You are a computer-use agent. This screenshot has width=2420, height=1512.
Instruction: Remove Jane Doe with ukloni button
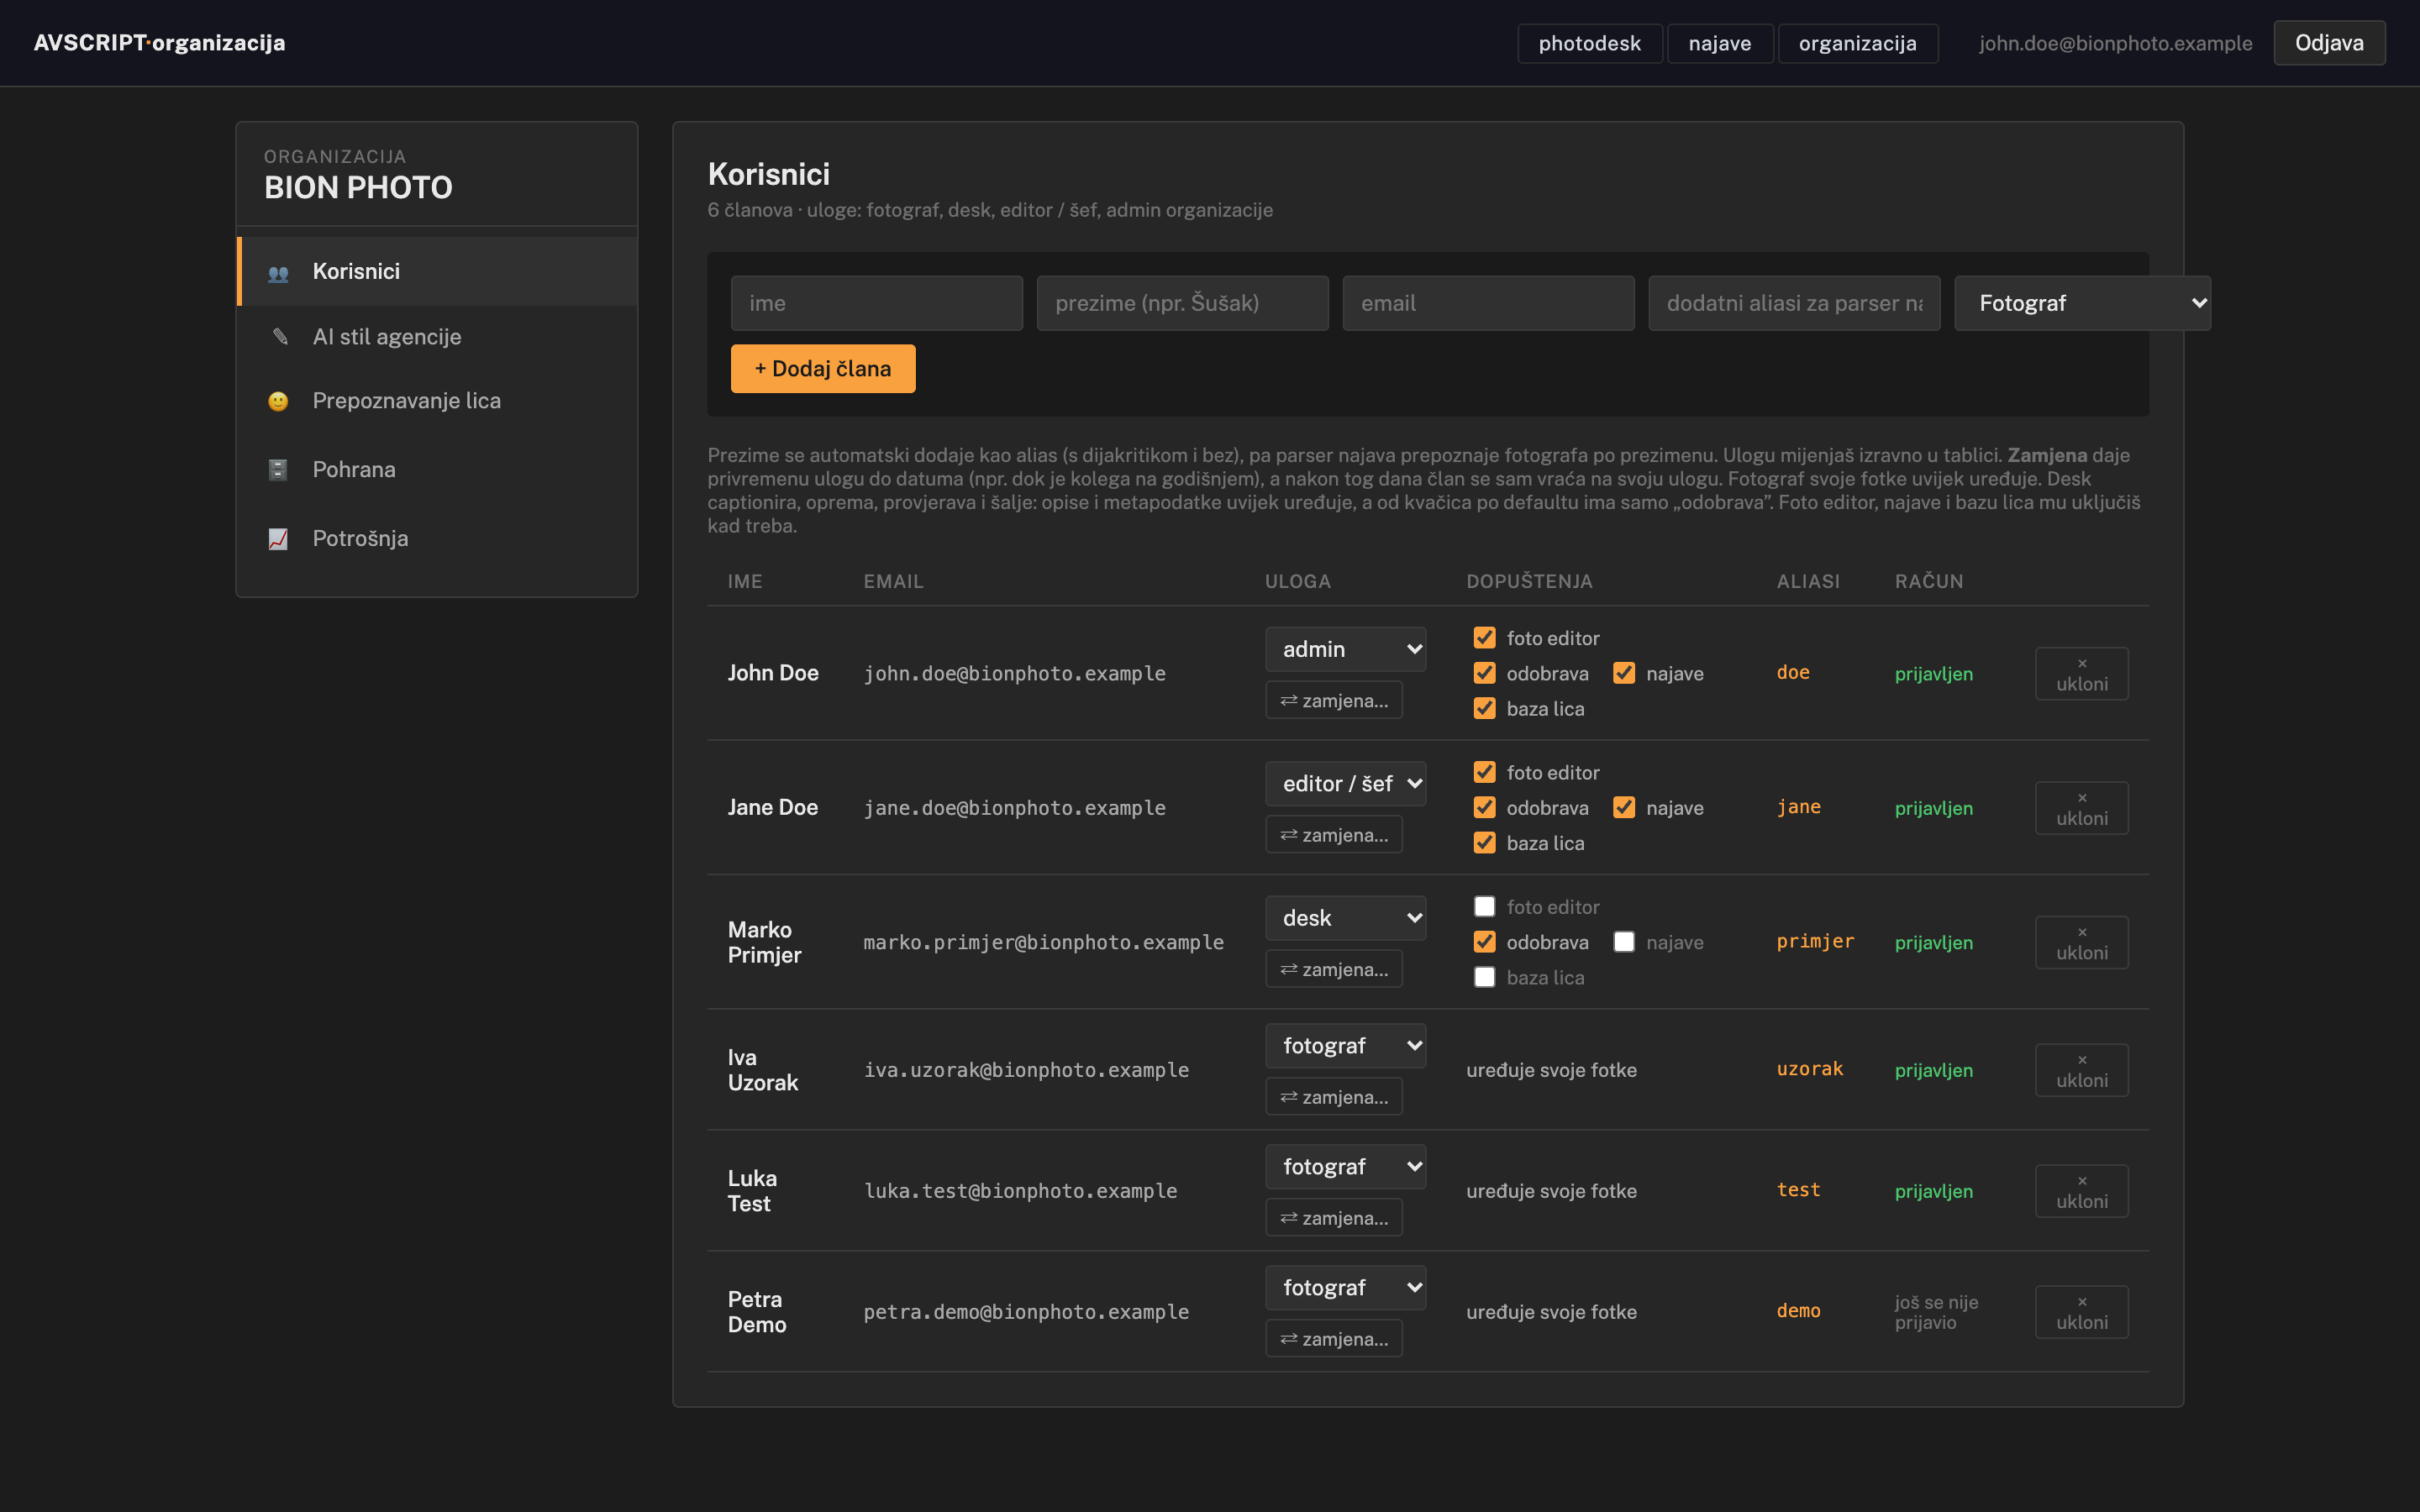coord(2082,808)
